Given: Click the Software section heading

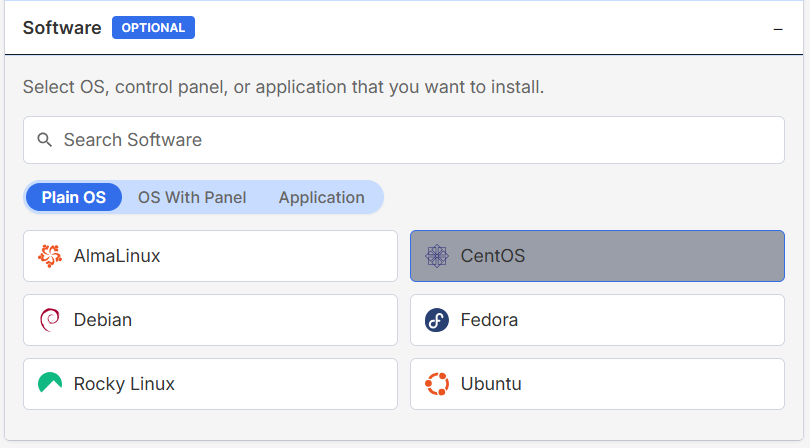Looking at the screenshot, I should 62,27.
